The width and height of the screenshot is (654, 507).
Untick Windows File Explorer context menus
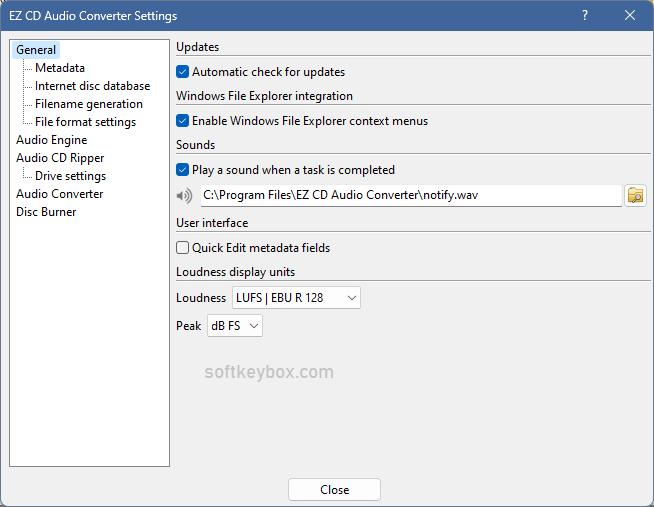coord(182,121)
